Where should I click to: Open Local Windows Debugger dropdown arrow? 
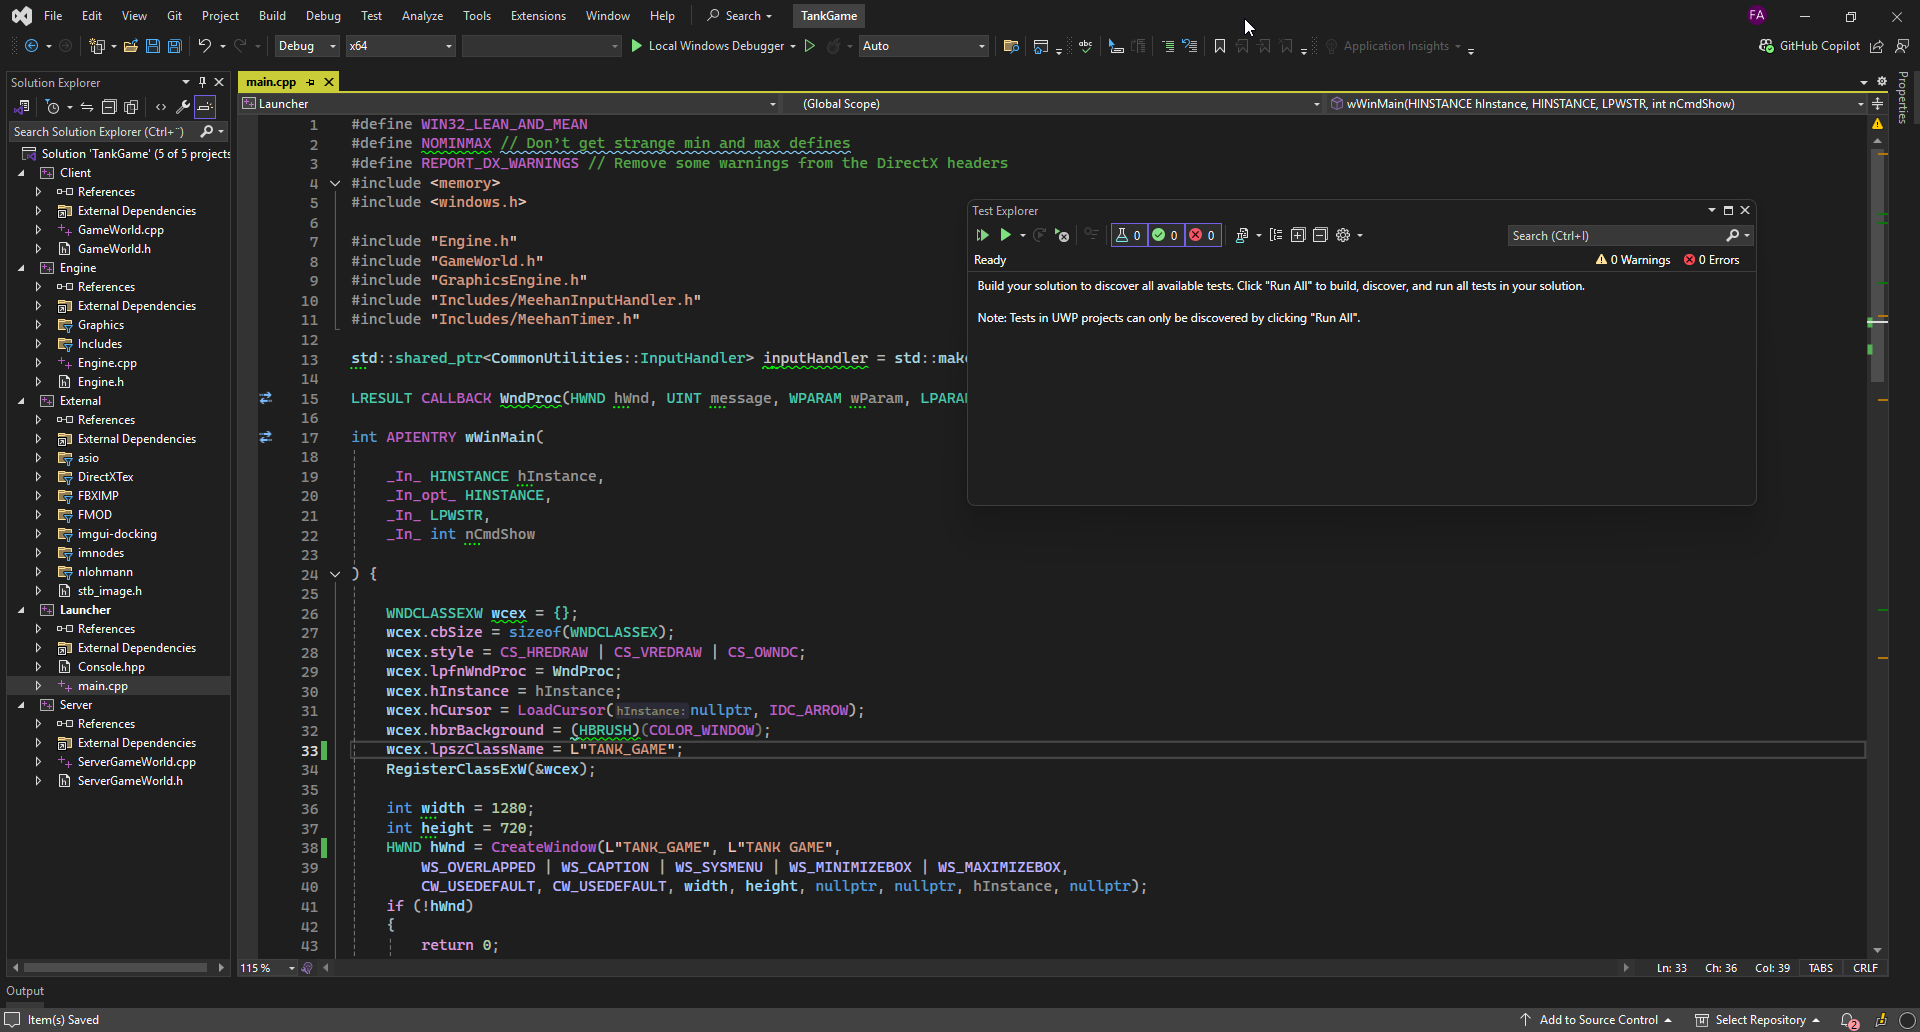[x=793, y=46]
